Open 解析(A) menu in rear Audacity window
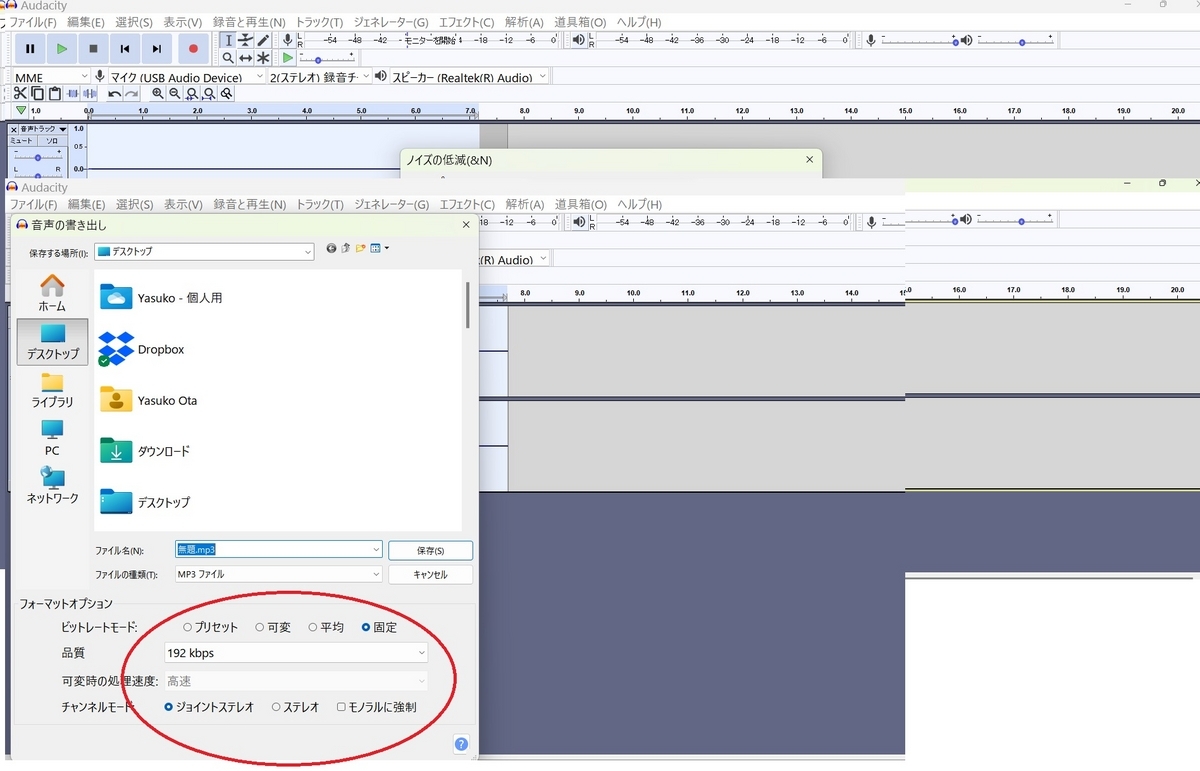 tap(524, 22)
